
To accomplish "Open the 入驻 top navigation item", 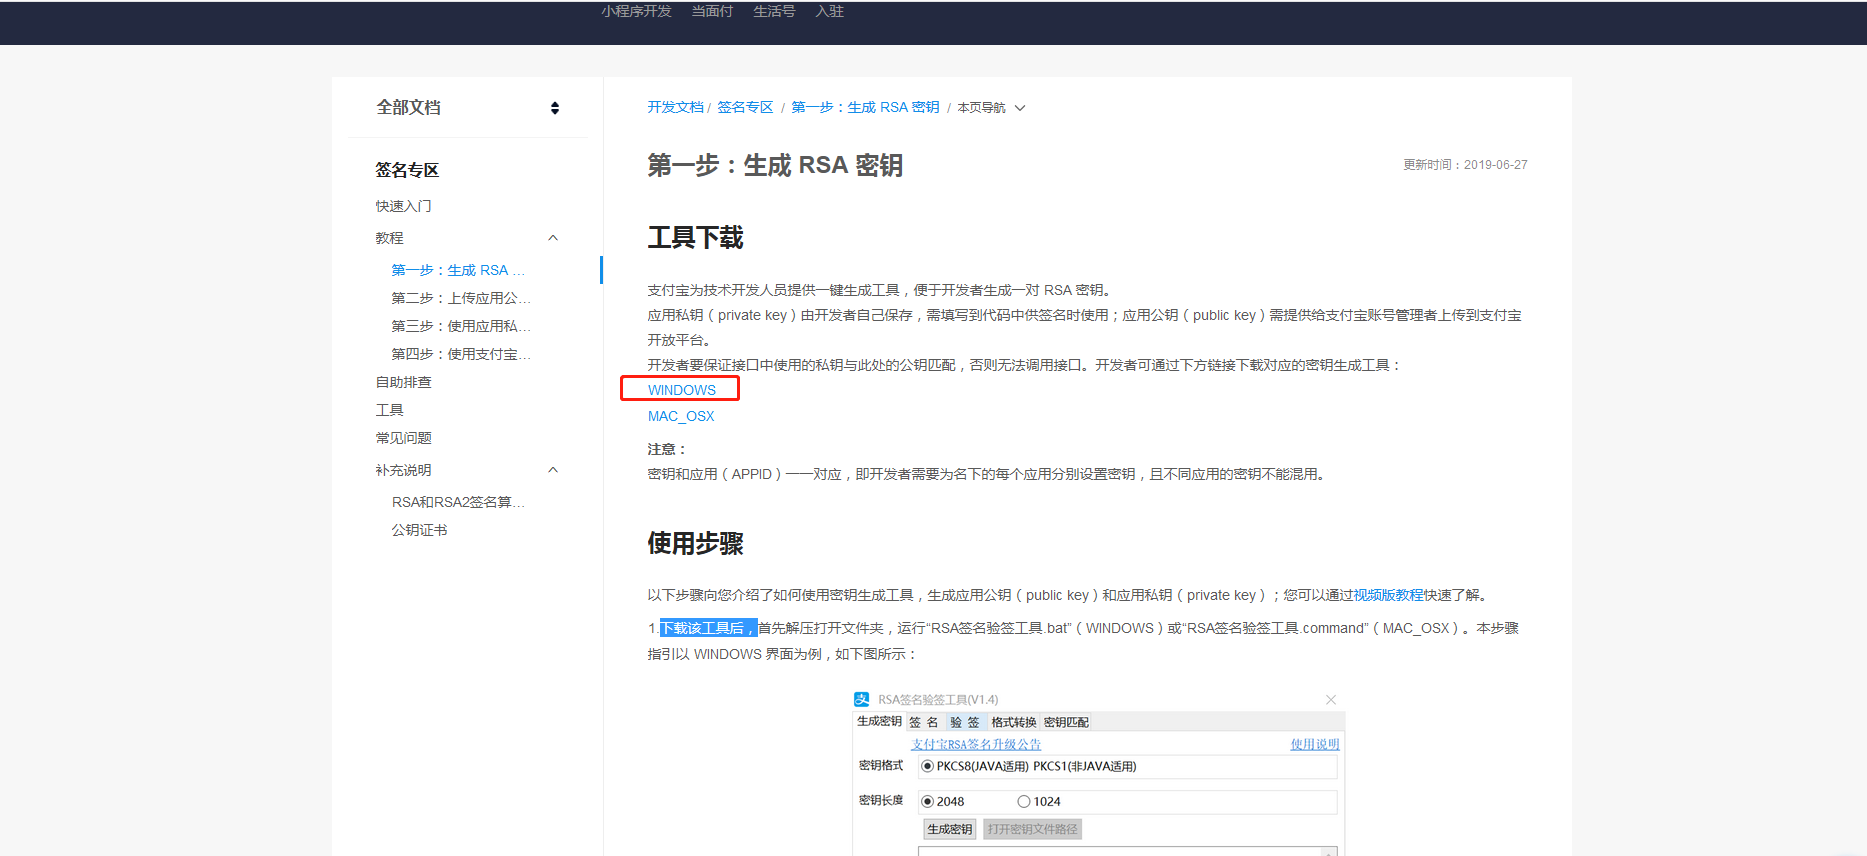I will [x=829, y=11].
